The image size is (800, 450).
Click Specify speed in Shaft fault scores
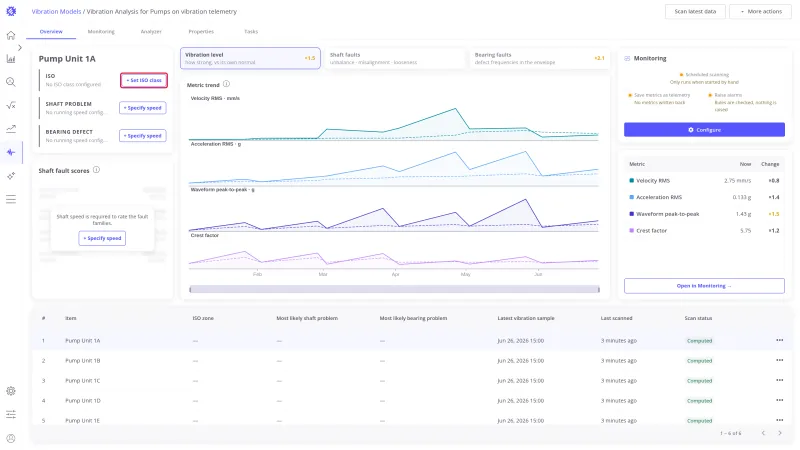pos(102,238)
